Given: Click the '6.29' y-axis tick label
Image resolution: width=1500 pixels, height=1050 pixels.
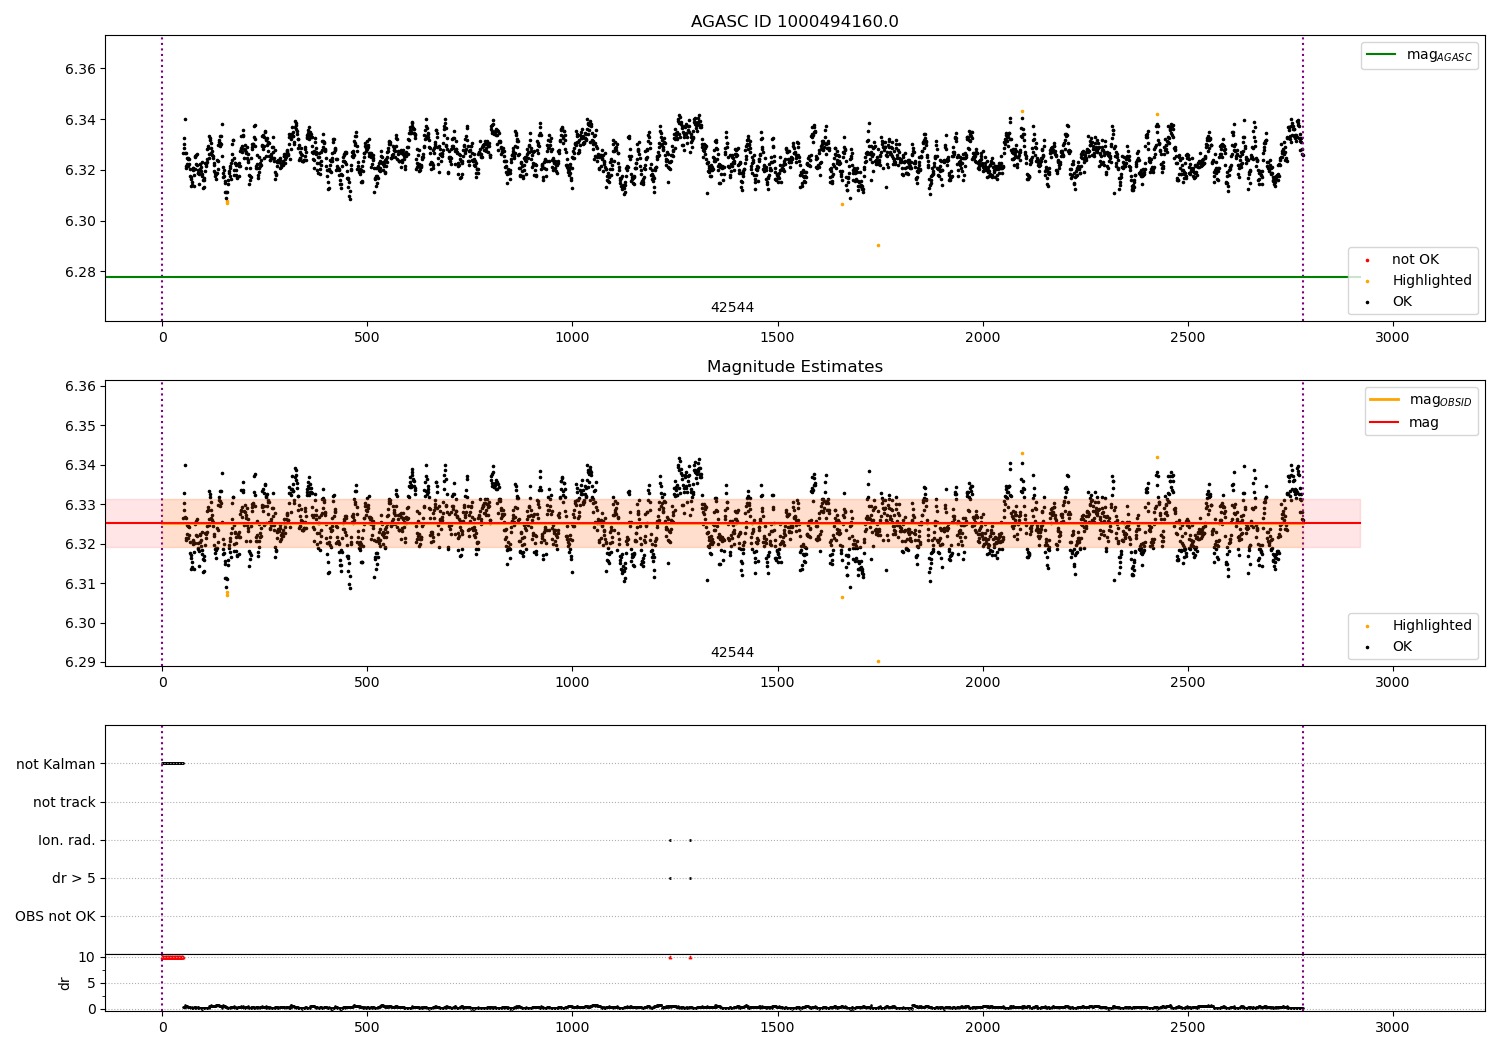Looking at the screenshot, I should point(80,663).
